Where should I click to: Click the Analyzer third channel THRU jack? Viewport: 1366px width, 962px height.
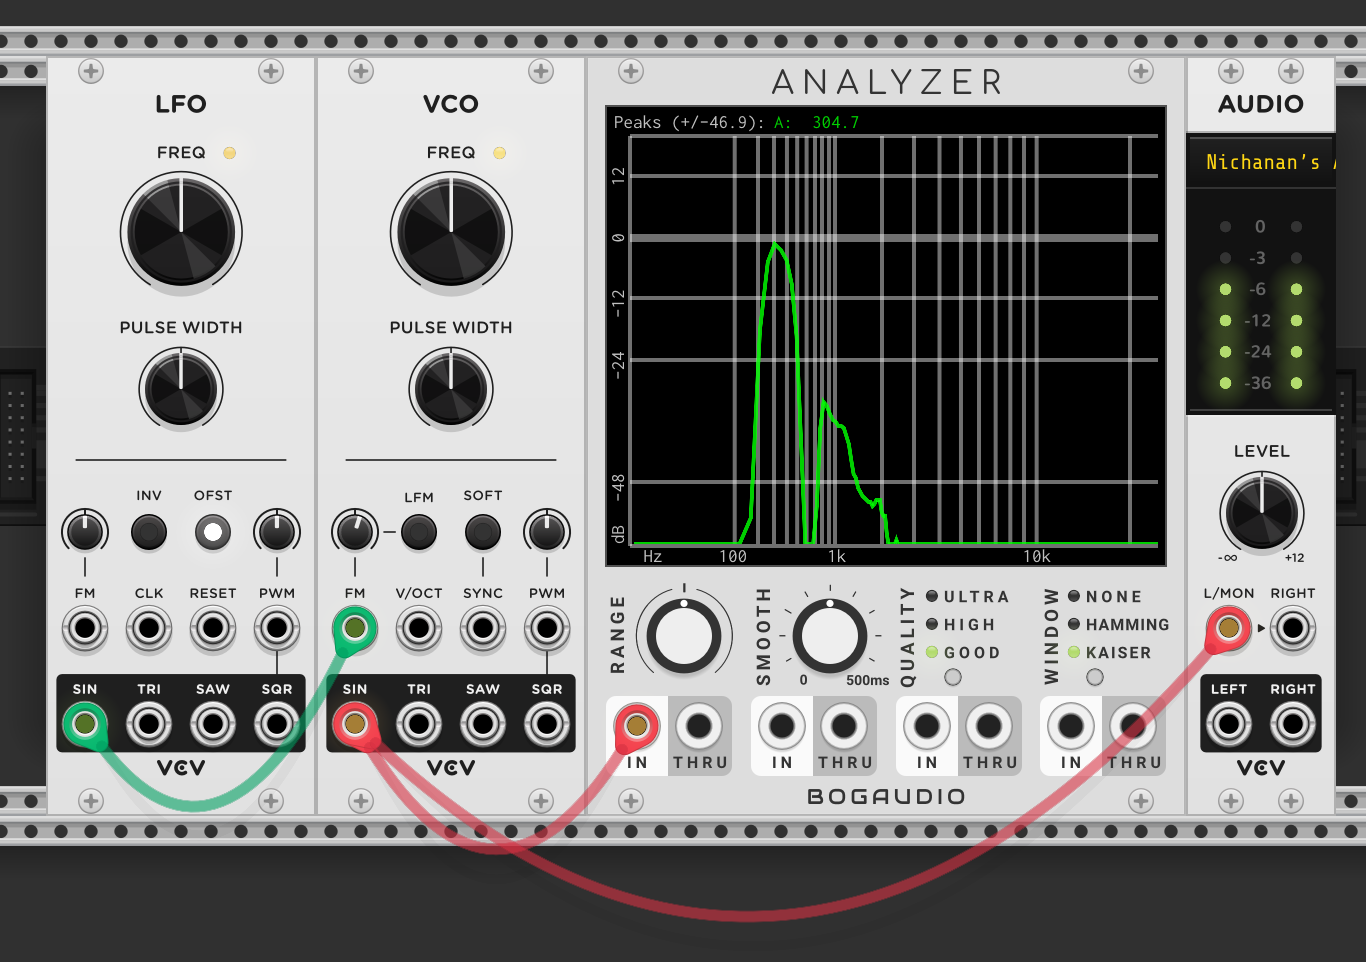989,726
